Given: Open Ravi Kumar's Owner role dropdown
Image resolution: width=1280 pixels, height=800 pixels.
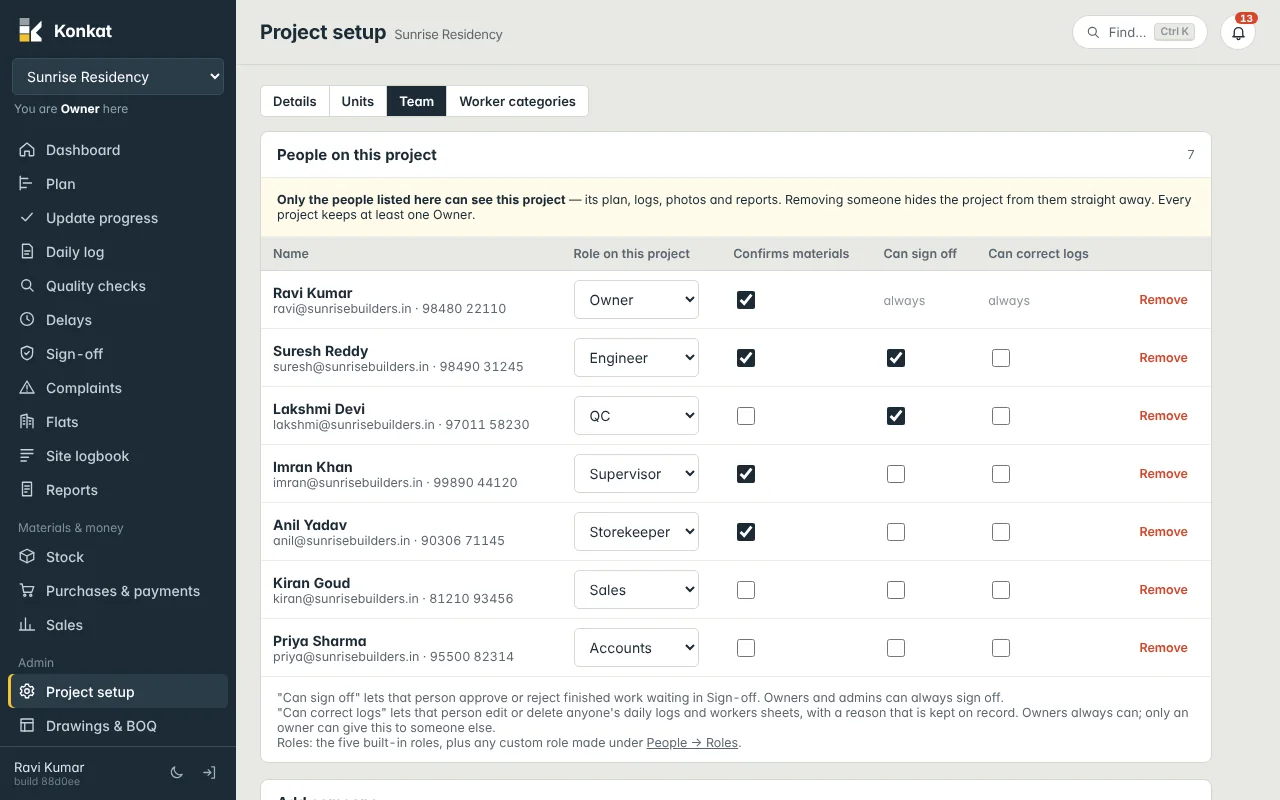Looking at the screenshot, I should point(636,300).
